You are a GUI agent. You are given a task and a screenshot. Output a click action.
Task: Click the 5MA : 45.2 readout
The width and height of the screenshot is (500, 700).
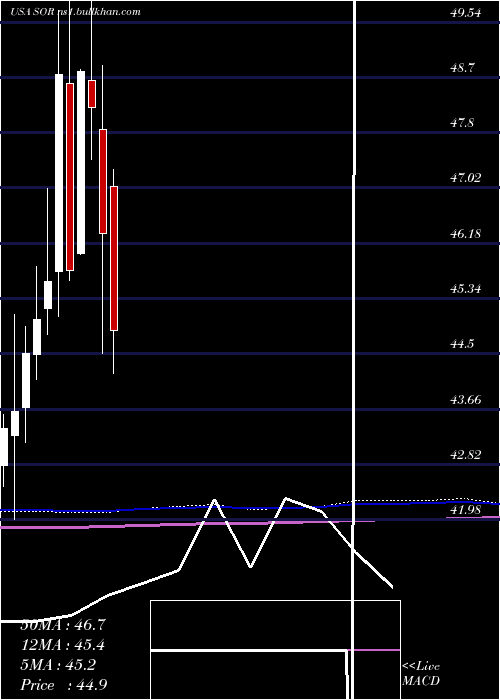tap(58, 665)
